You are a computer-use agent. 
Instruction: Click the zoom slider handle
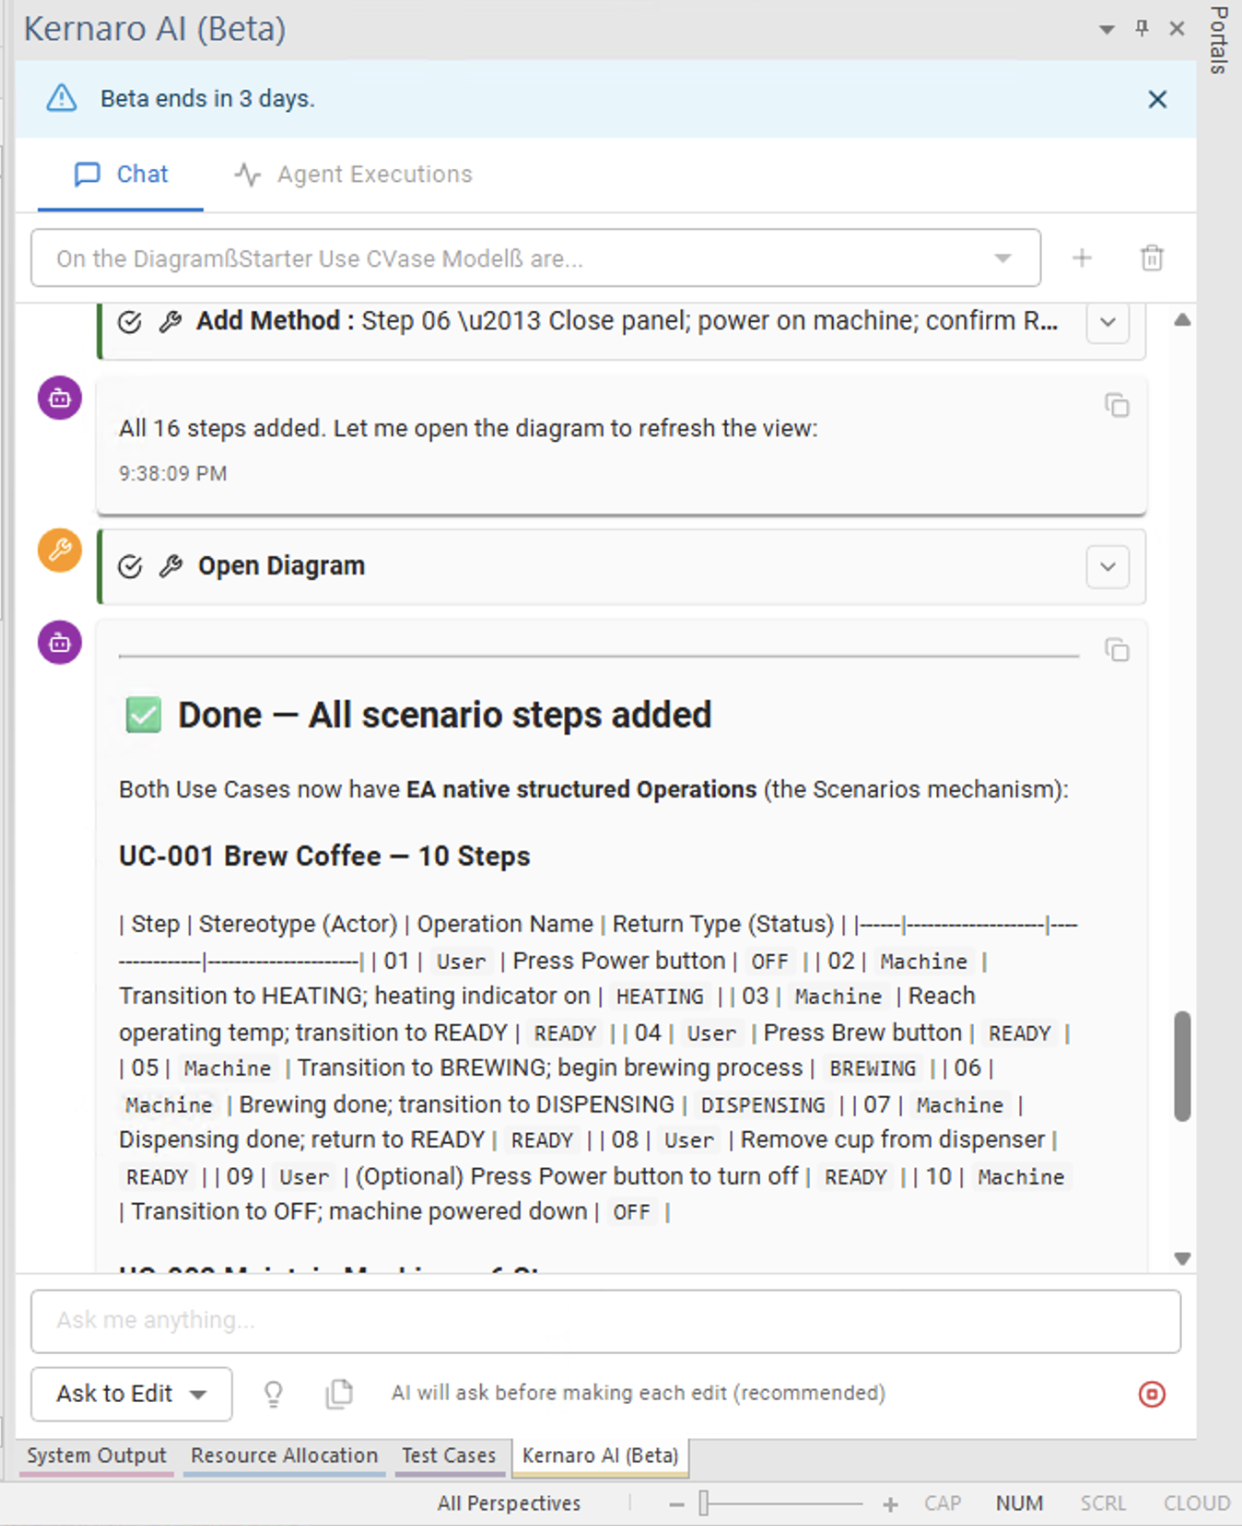[x=704, y=1503]
